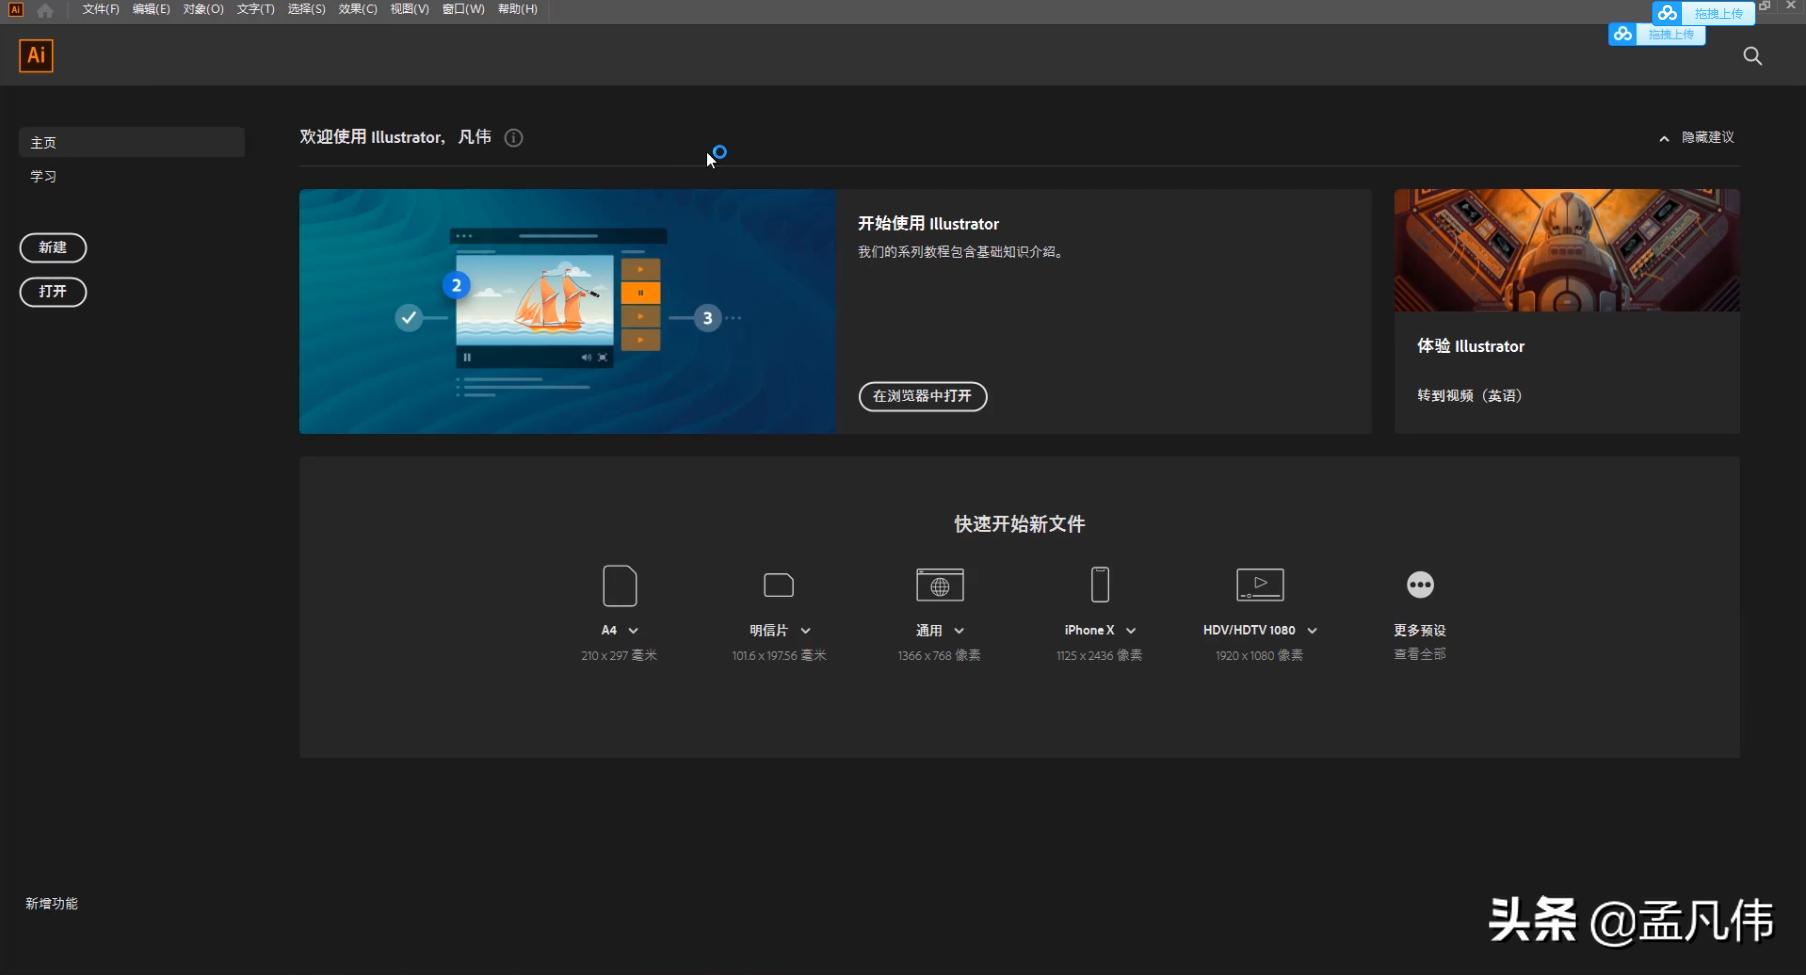The height and width of the screenshot is (975, 1806).
Task: Open the 文件(F) menu
Action: click(98, 9)
